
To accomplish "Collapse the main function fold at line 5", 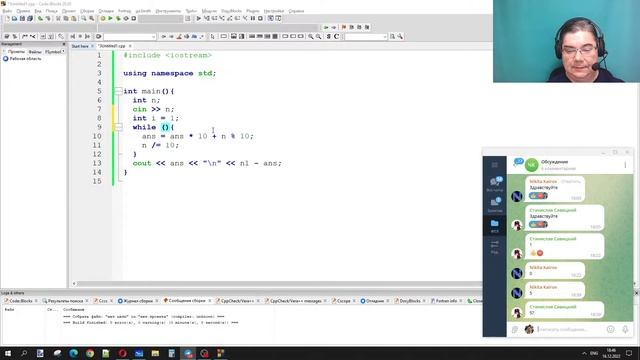I will 118,91.
